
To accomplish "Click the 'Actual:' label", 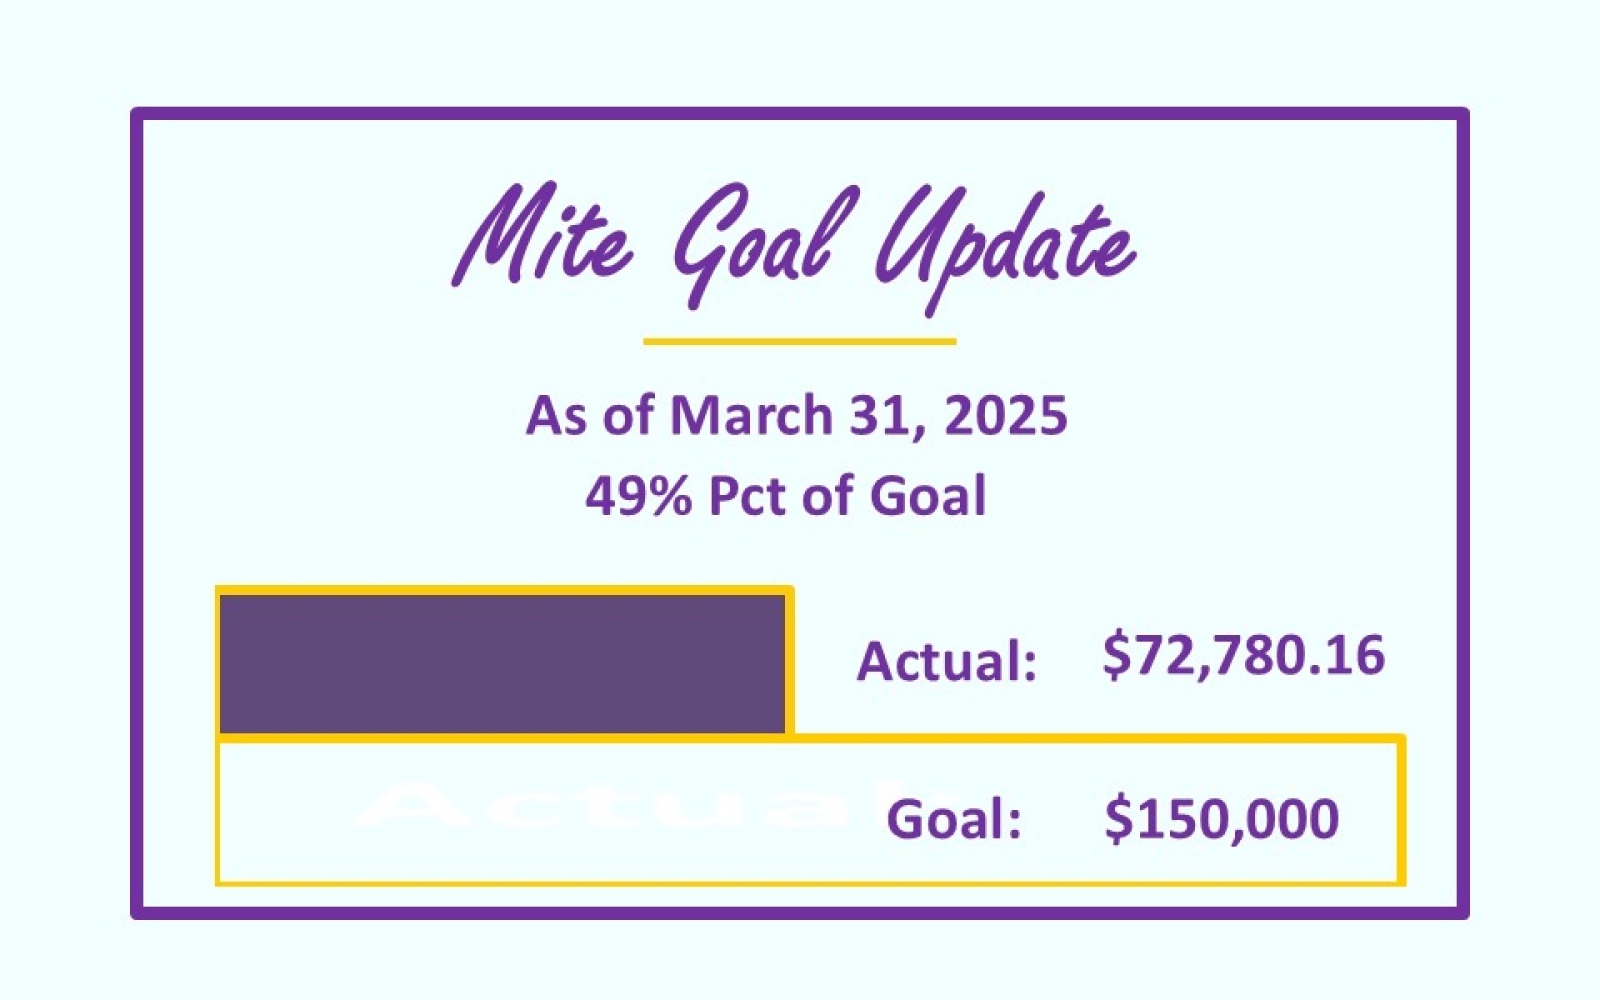I will click(947, 662).
